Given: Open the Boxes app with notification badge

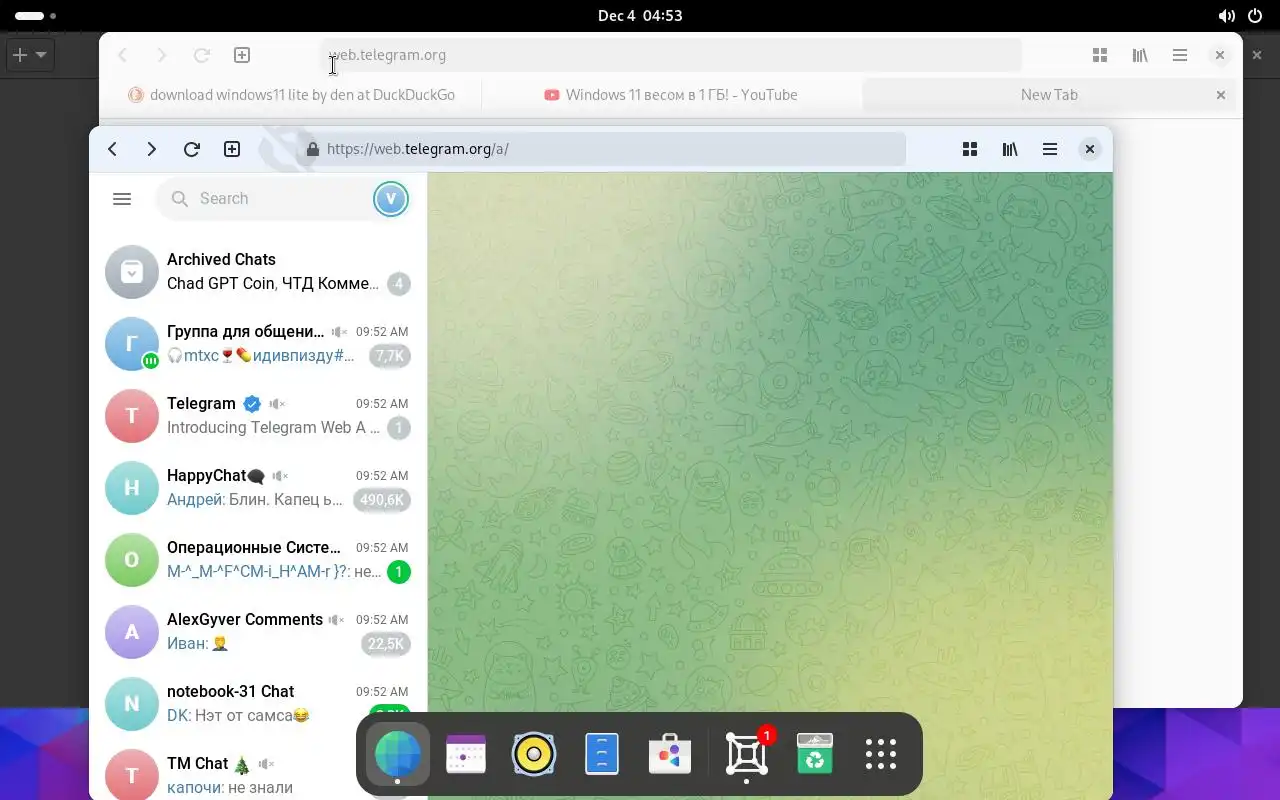Looking at the screenshot, I should [x=747, y=754].
